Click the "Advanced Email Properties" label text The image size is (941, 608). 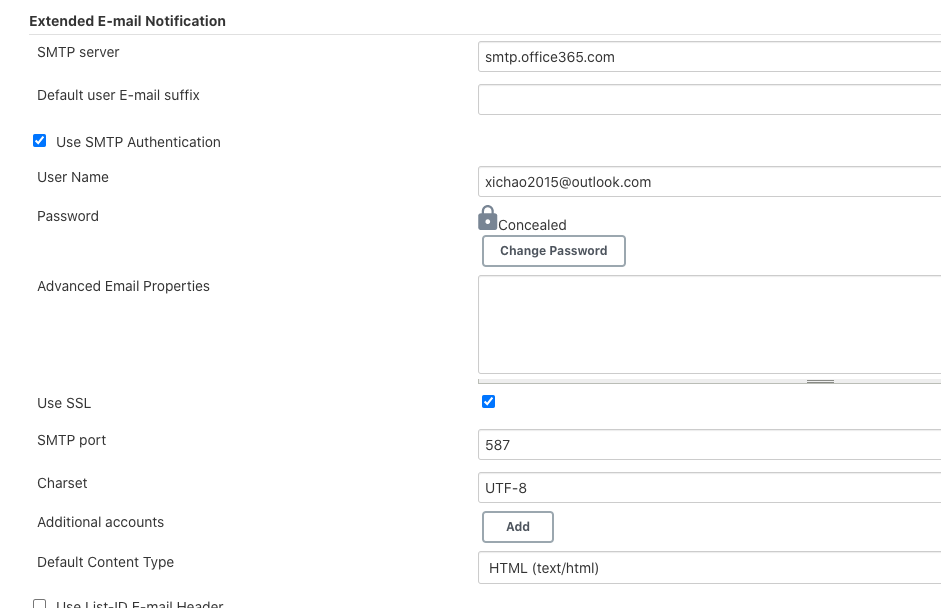point(123,286)
